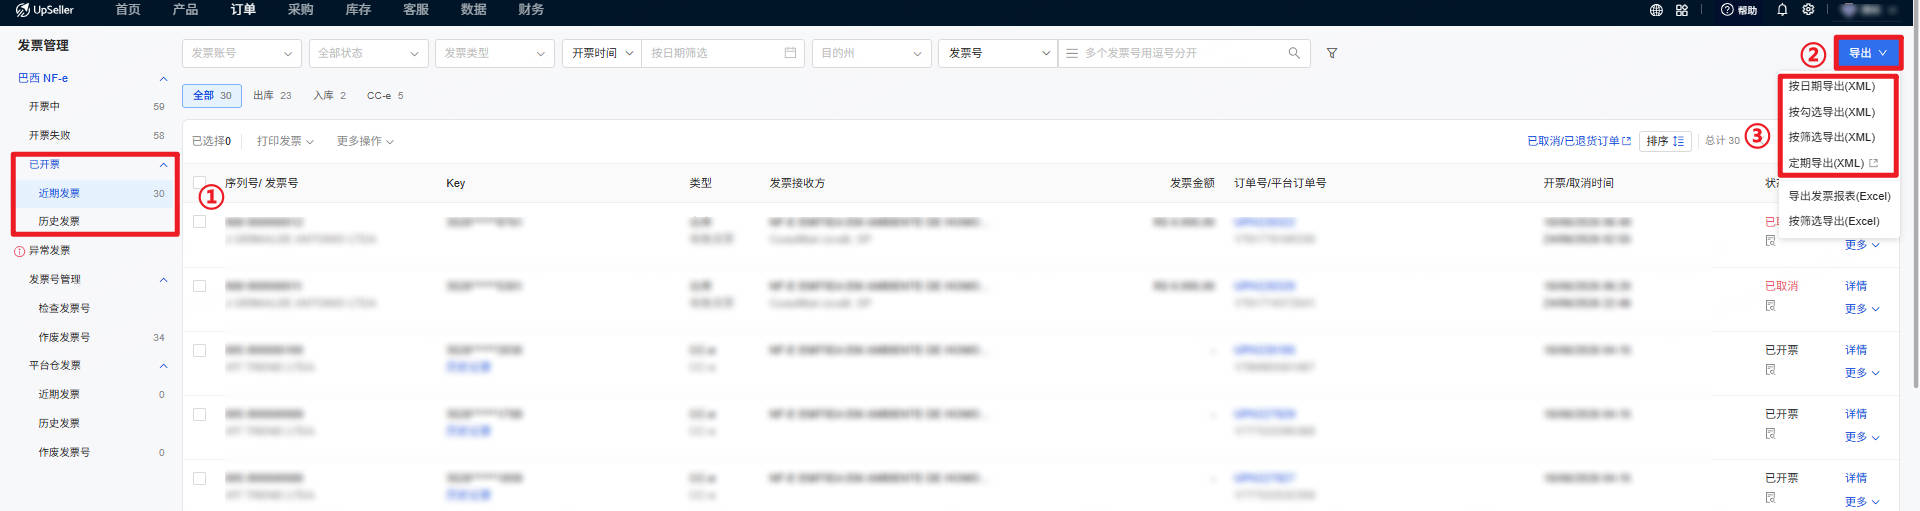
Task: Choose 导出发票报表(Excel) from export menu
Action: pyautogui.click(x=1839, y=196)
